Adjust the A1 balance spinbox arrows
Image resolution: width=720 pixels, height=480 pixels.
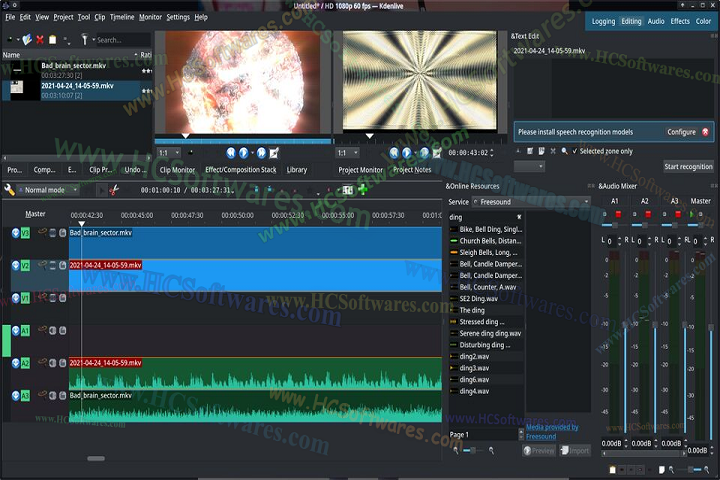(619, 241)
